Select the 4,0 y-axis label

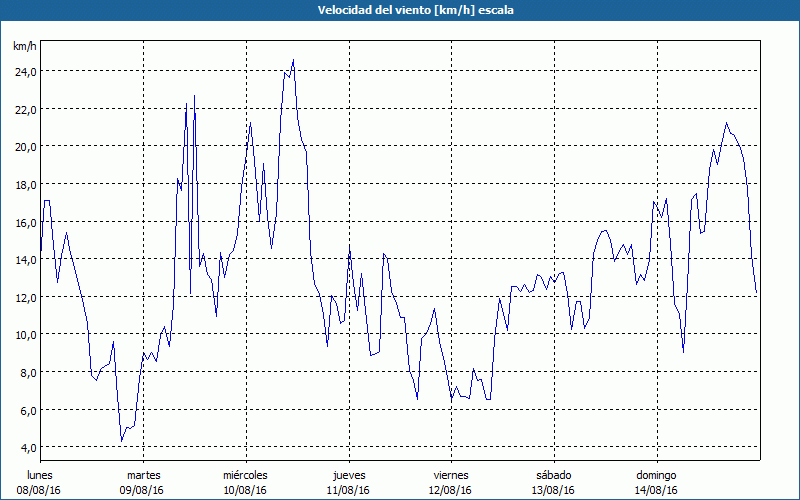27,447
